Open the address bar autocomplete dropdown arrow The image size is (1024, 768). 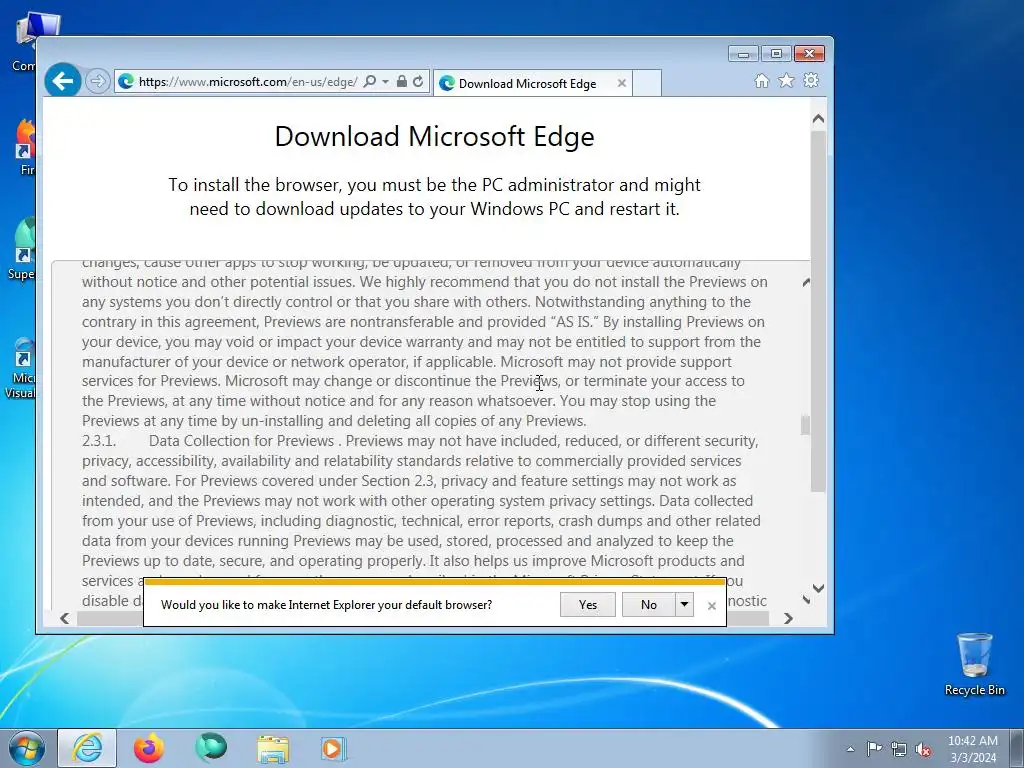pyautogui.click(x=385, y=82)
